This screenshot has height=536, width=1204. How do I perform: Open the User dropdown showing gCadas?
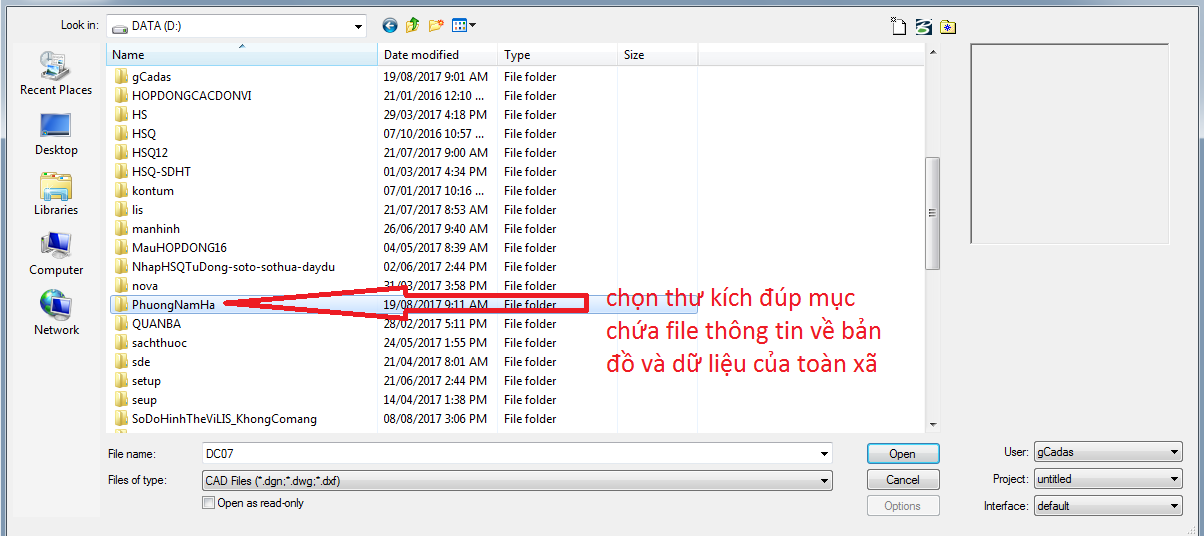(1173, 453)
